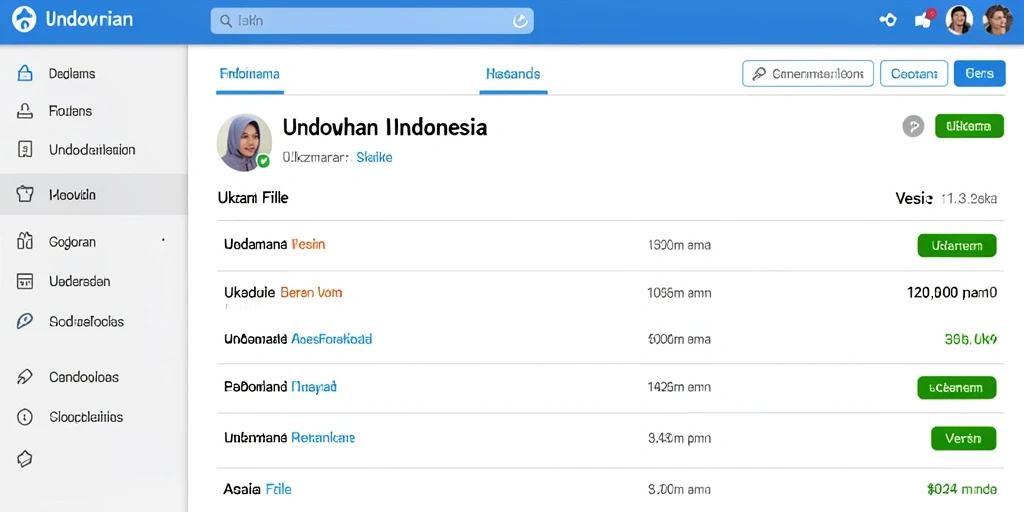Click the 1900m ama time cell
Screen dimensions: 1024x512
pos(679,246)
